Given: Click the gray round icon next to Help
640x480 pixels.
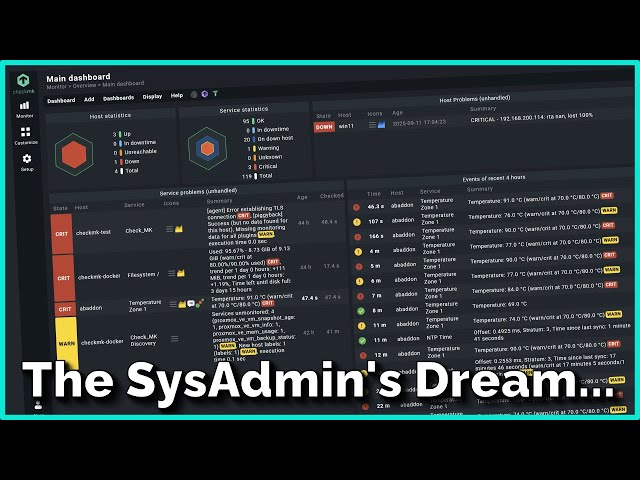Looking at the screenshot, I should pos(194,95).
